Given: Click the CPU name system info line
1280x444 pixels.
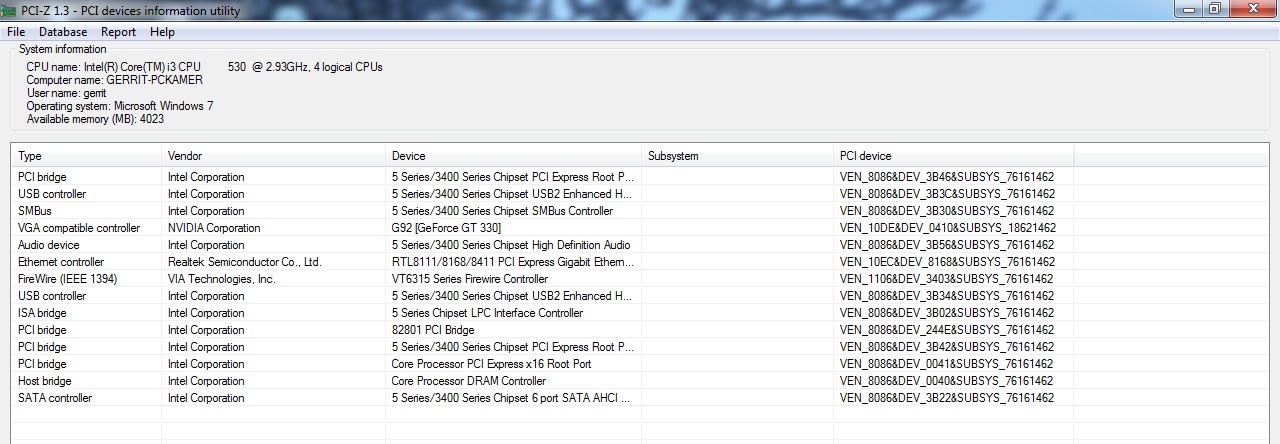Looking at the screenshot, I should point(204,67).
